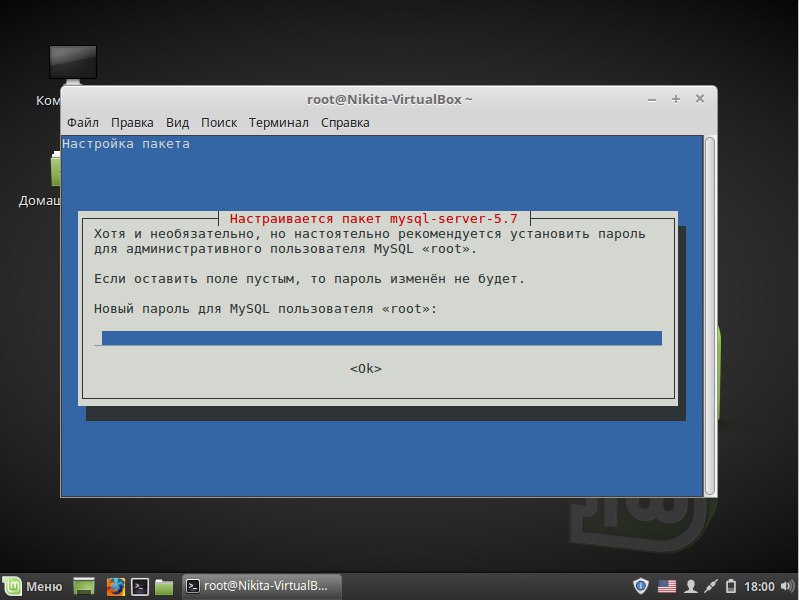Open the battery power tray icon
This screenshot has height=600, width=799.
[x=731, y=586]
